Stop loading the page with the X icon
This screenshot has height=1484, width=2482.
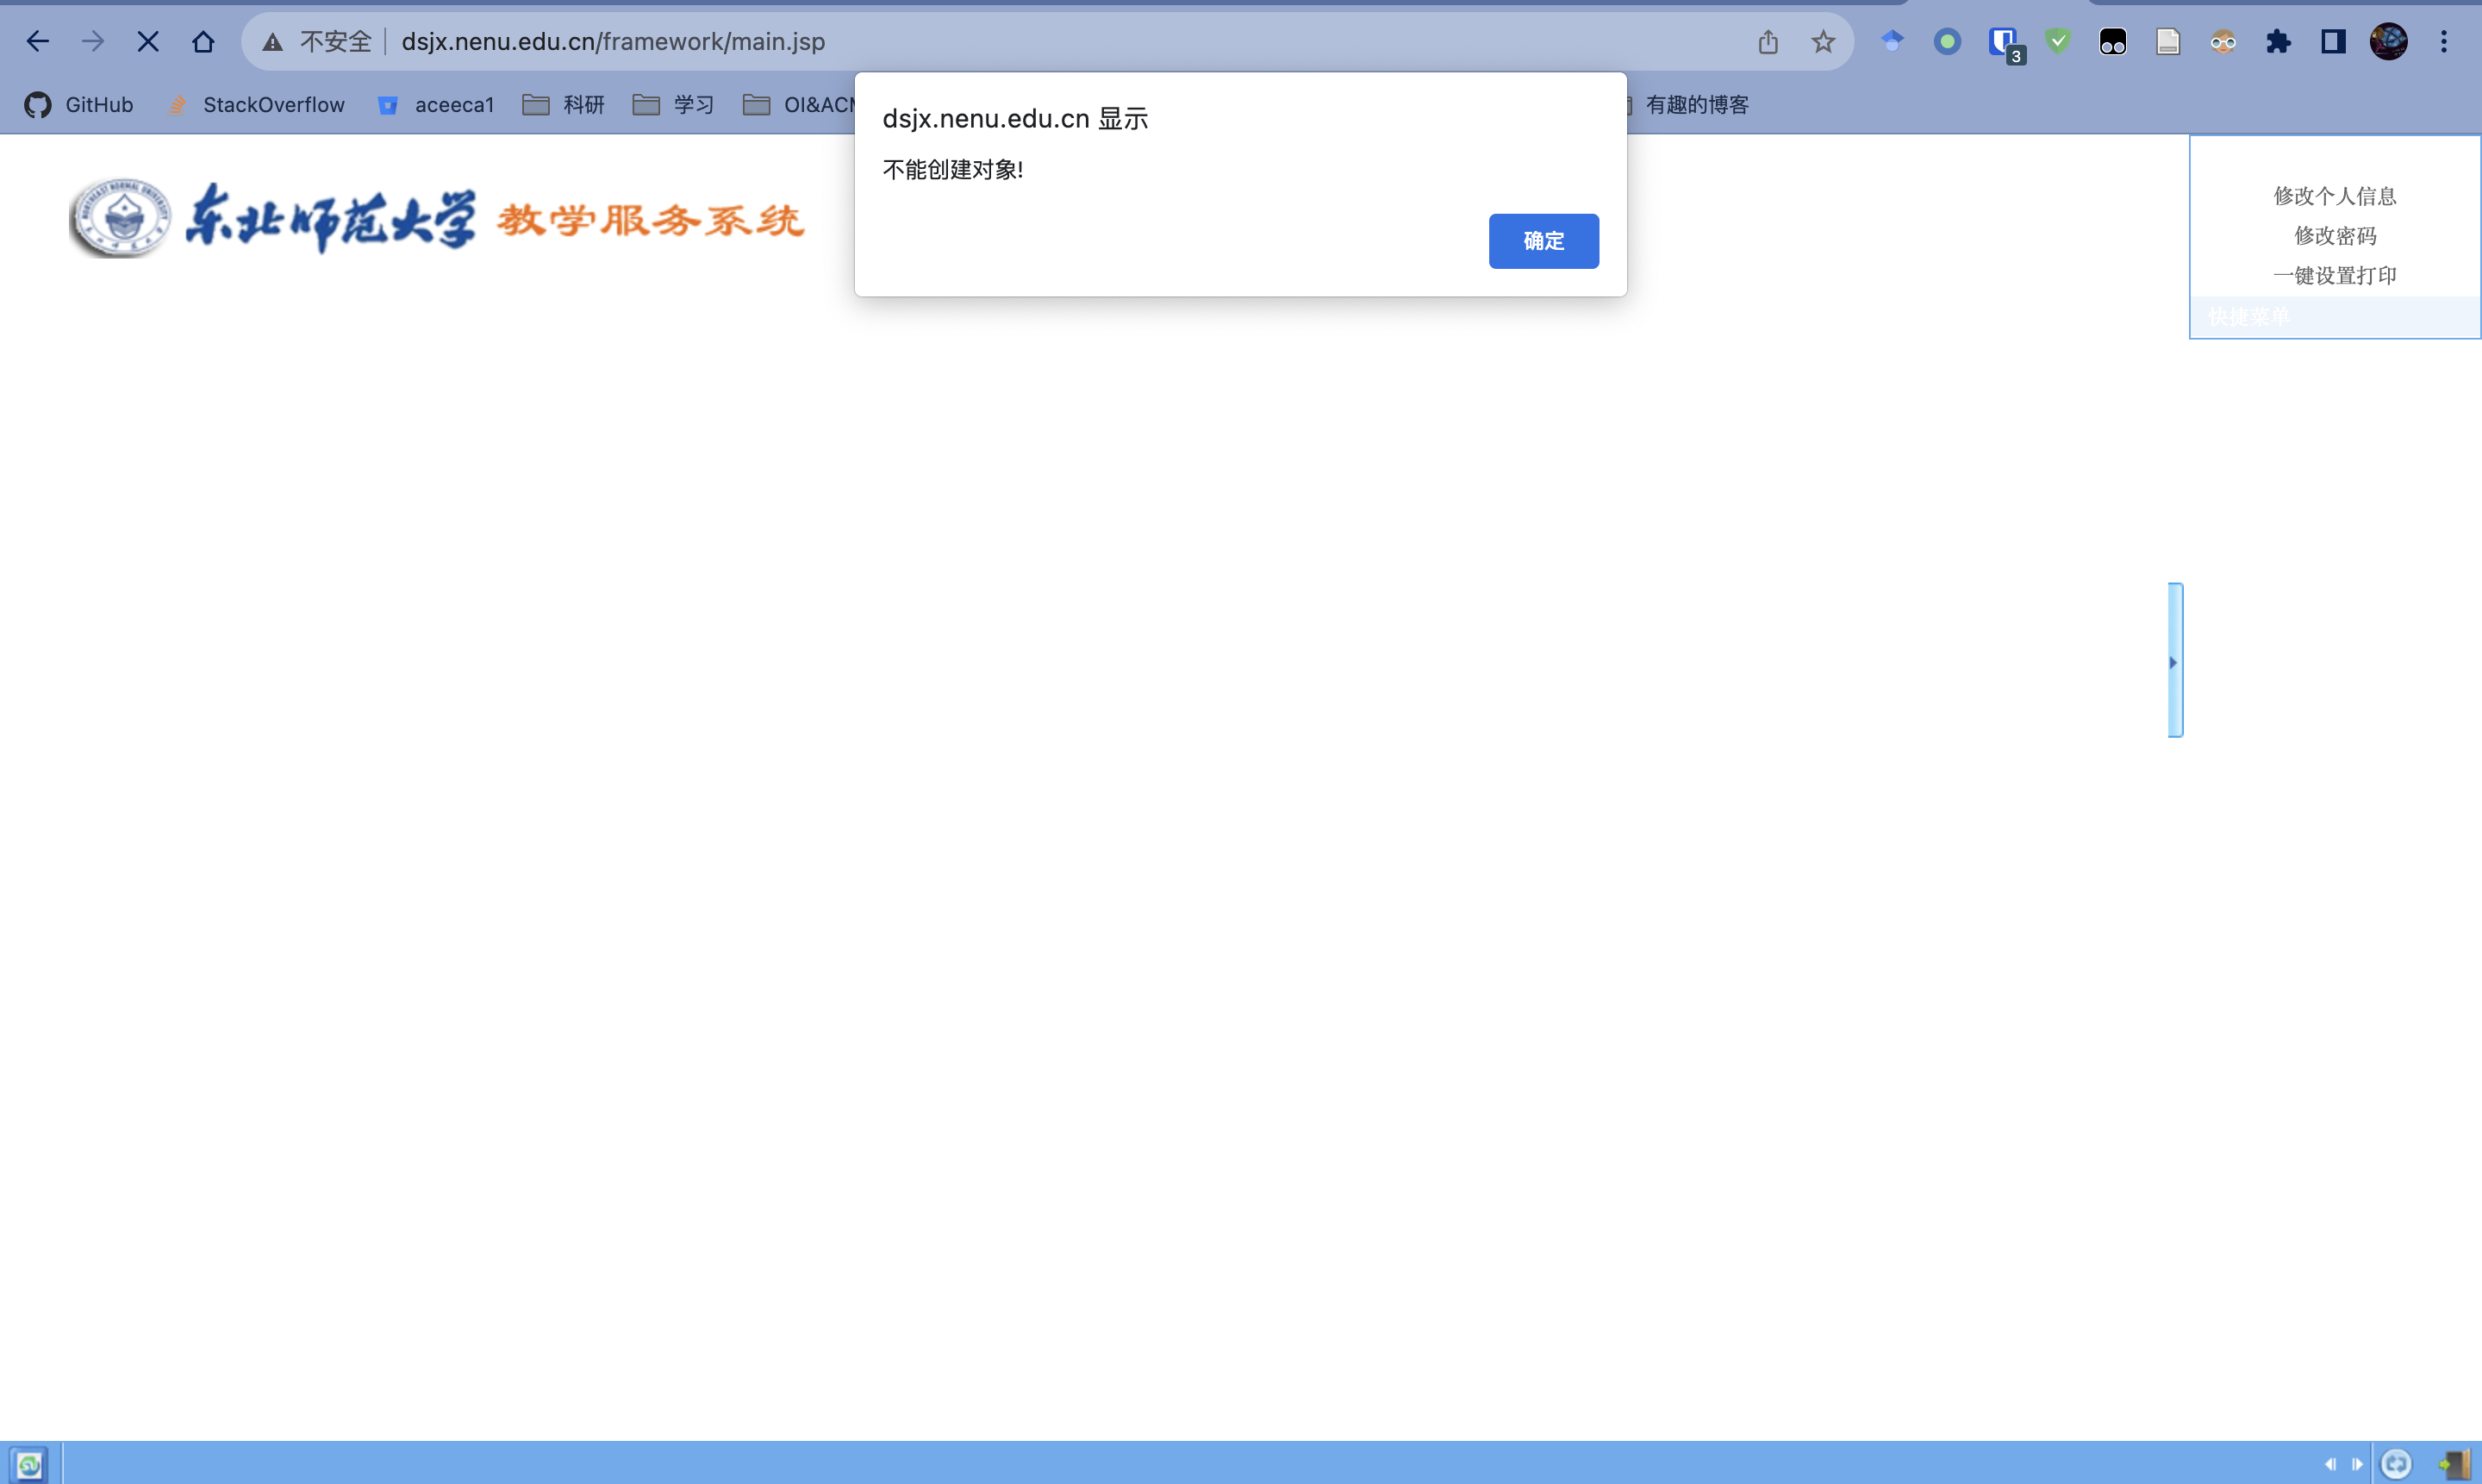click(x=148, y=41)
